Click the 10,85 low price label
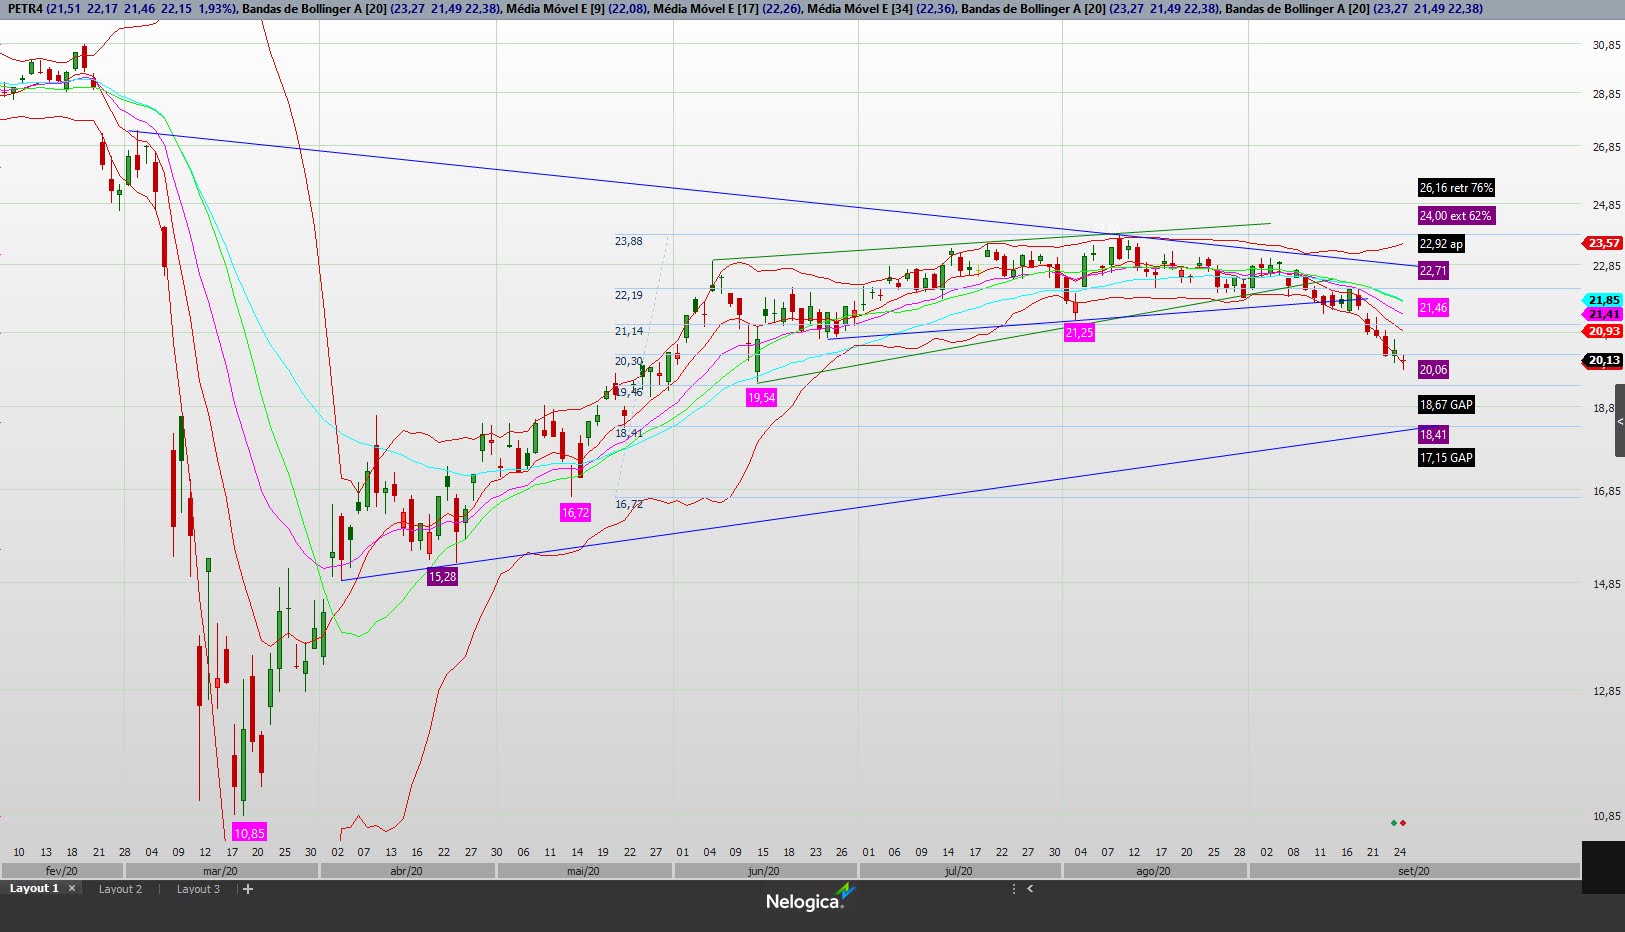 tap(249, 833)
